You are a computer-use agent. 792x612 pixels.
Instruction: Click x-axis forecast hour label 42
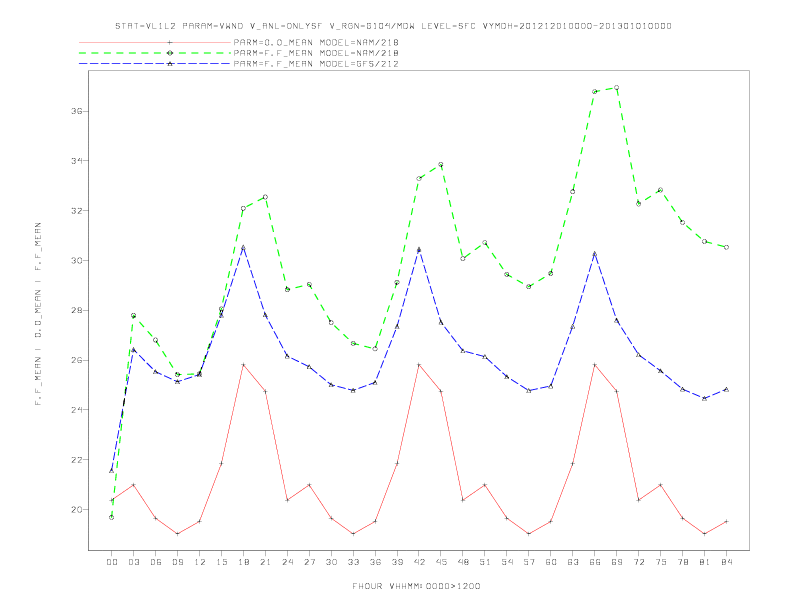(x=419, y=562)
